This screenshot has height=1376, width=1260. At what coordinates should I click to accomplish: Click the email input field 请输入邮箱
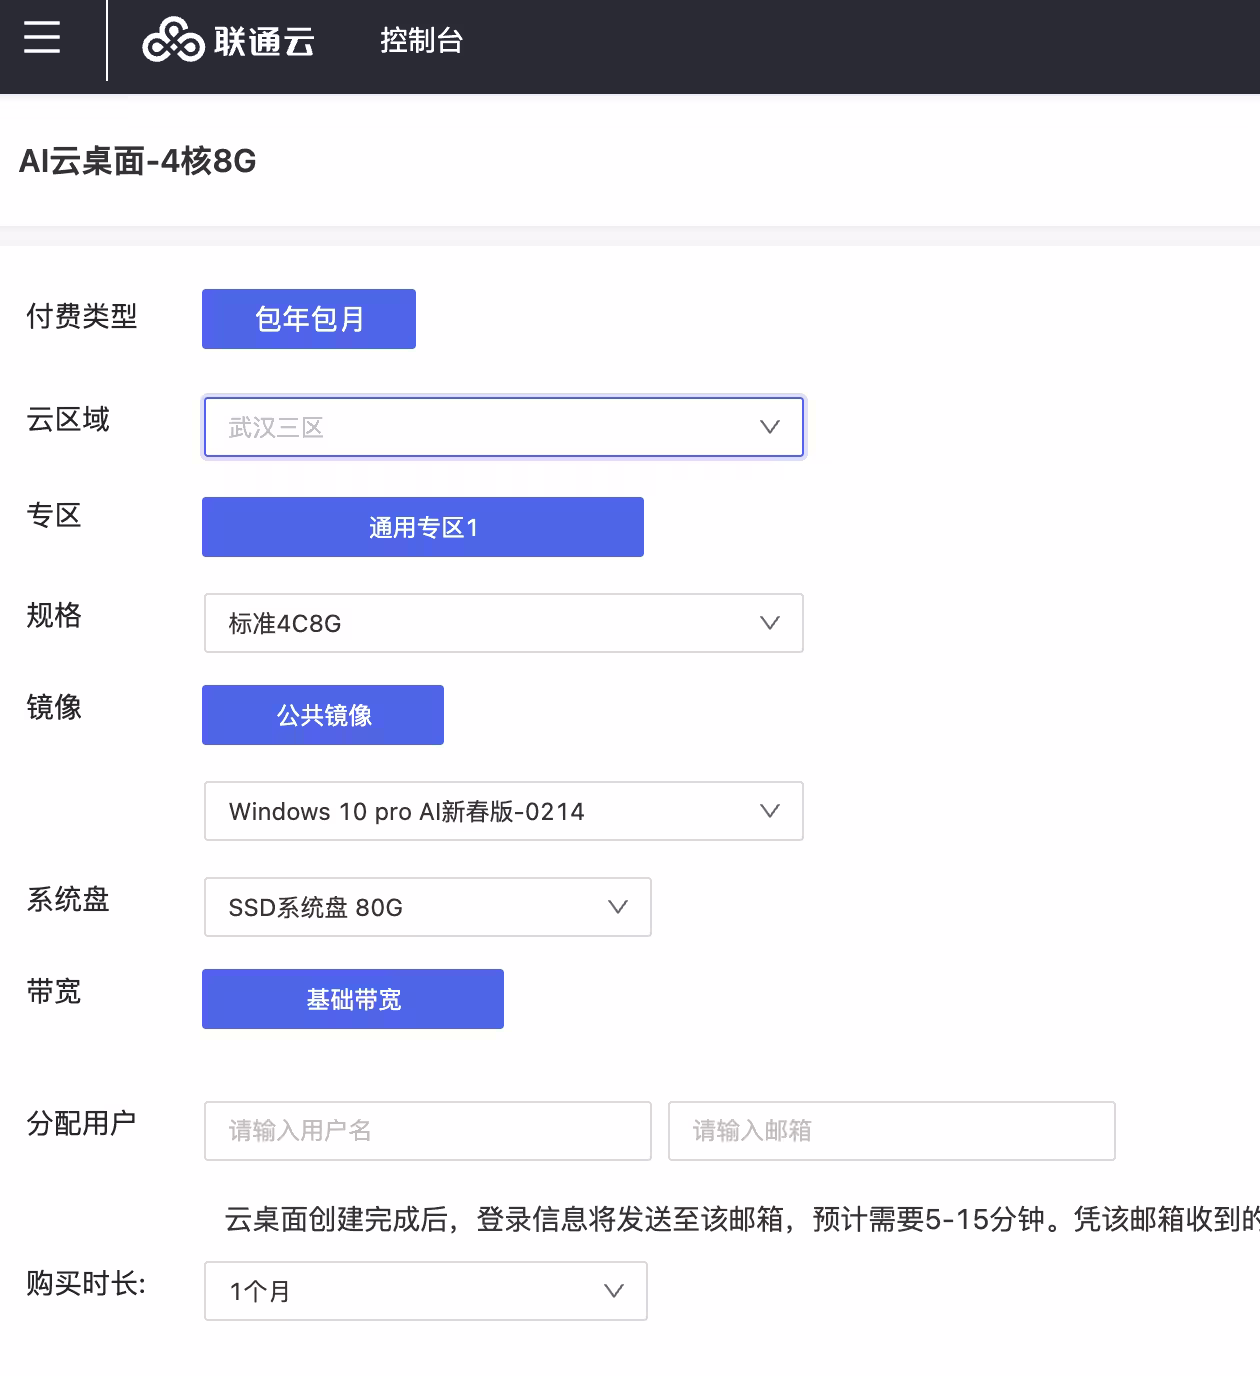(x=891, y=1131)
